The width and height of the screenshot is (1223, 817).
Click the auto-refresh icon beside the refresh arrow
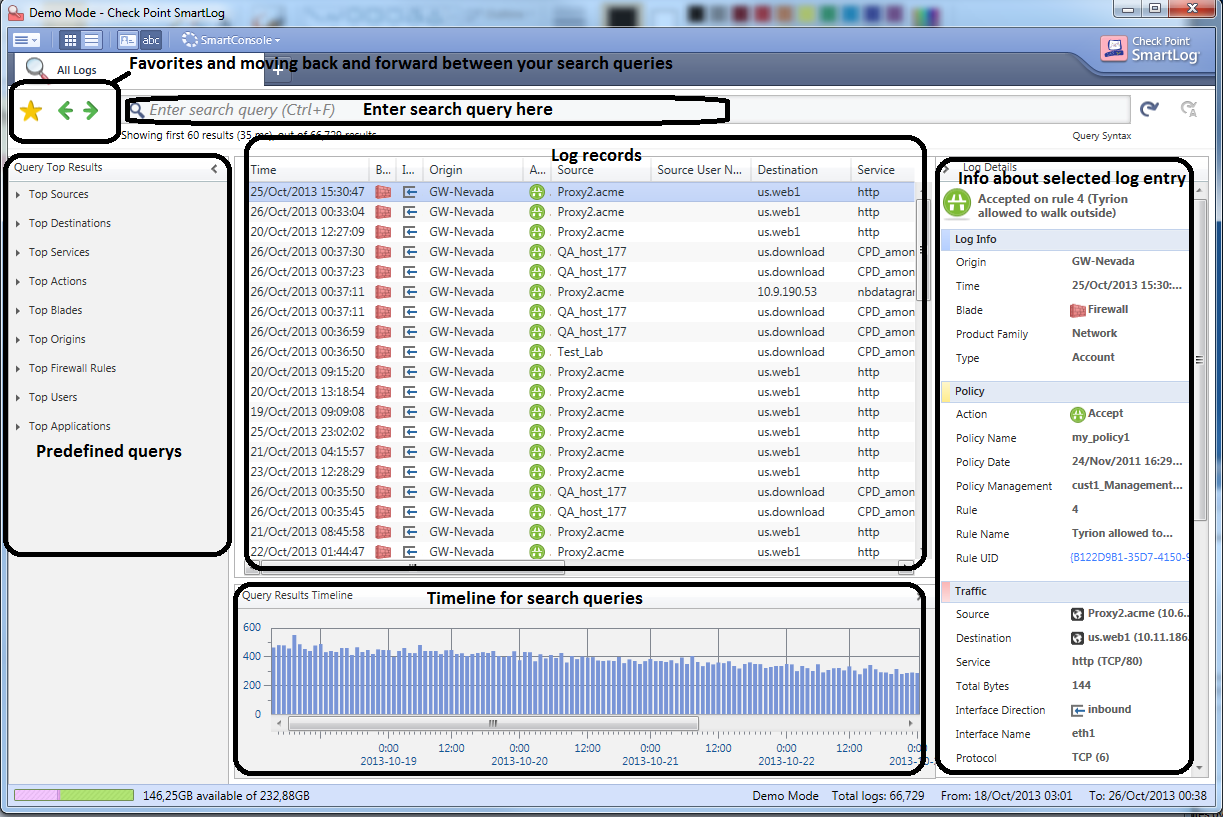[1189, 109]
